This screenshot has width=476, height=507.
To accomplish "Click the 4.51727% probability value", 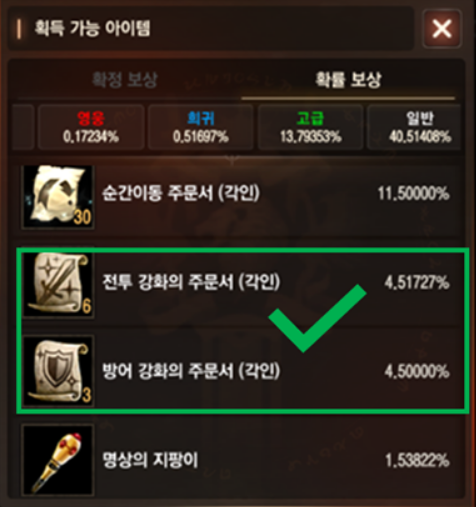I will point(417,283).
